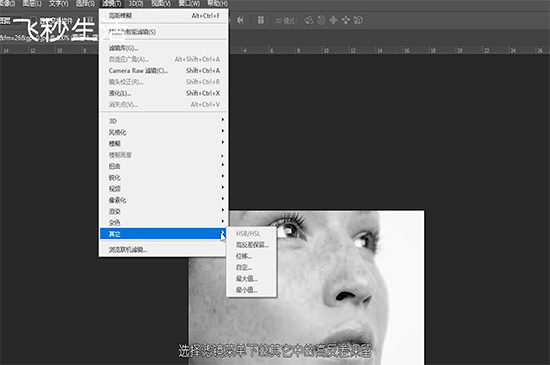Viewport: 550px width, 365px height.
Task: Click the highlighted 其它 menu entry
Action: pos(163,234)
